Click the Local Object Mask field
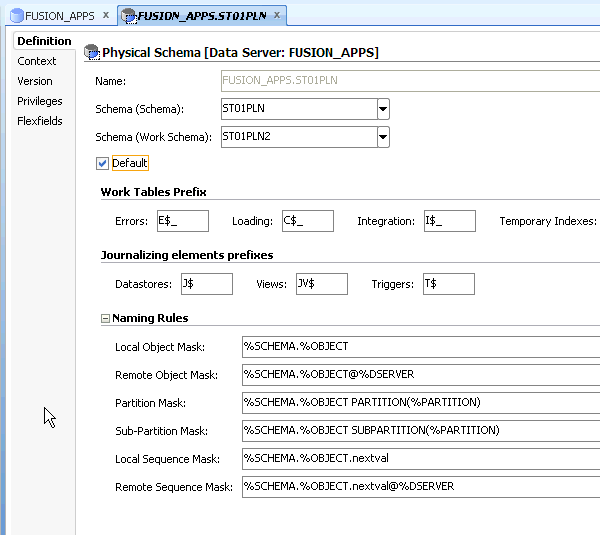Screen dimensions: 600x535 (420, 346)
